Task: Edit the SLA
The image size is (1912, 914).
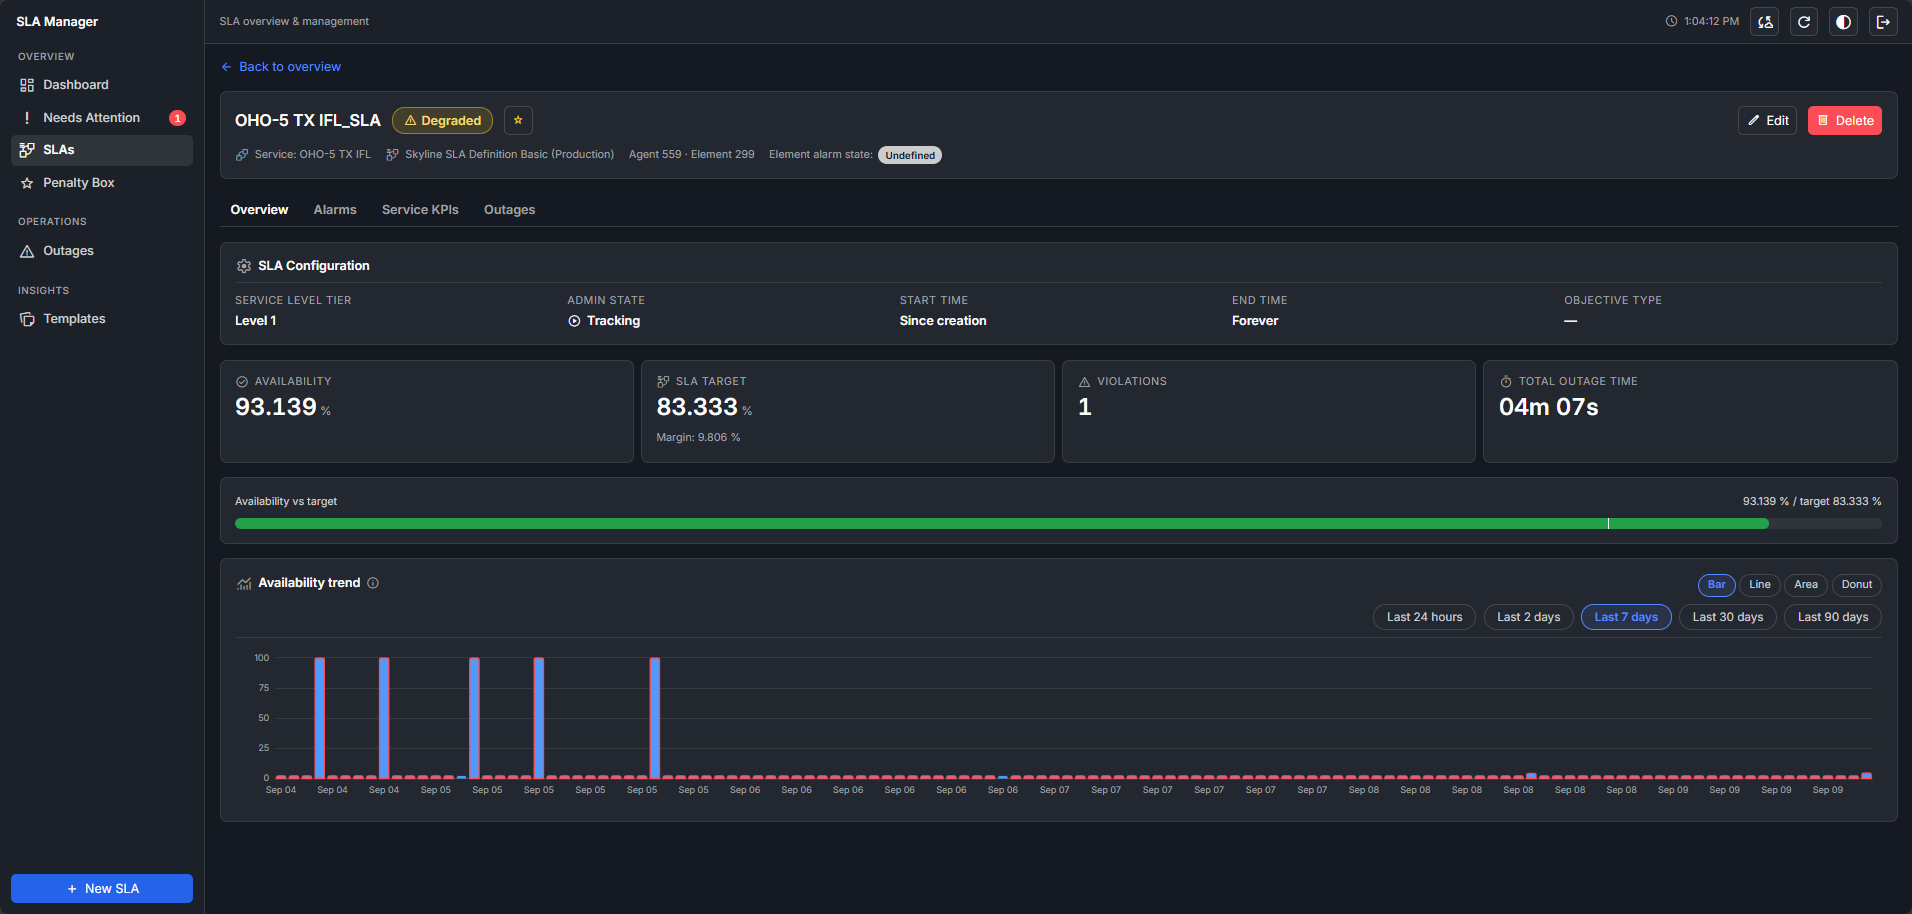Action: click(1767, 121)
